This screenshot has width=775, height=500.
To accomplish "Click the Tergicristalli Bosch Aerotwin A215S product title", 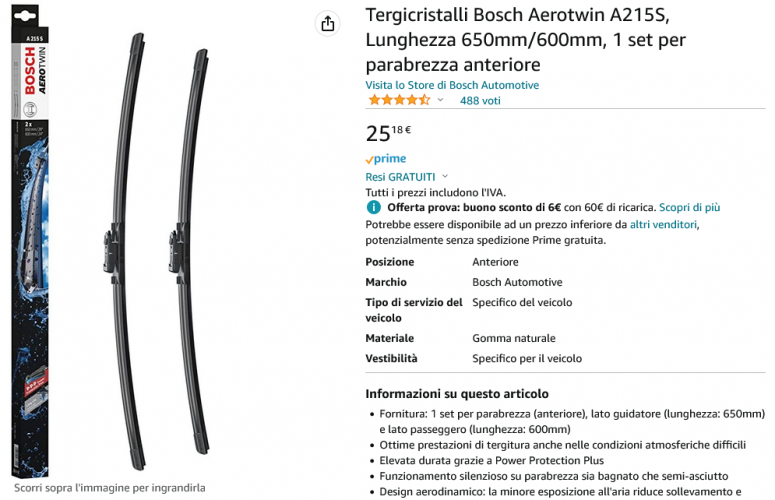I will point(525,40).
